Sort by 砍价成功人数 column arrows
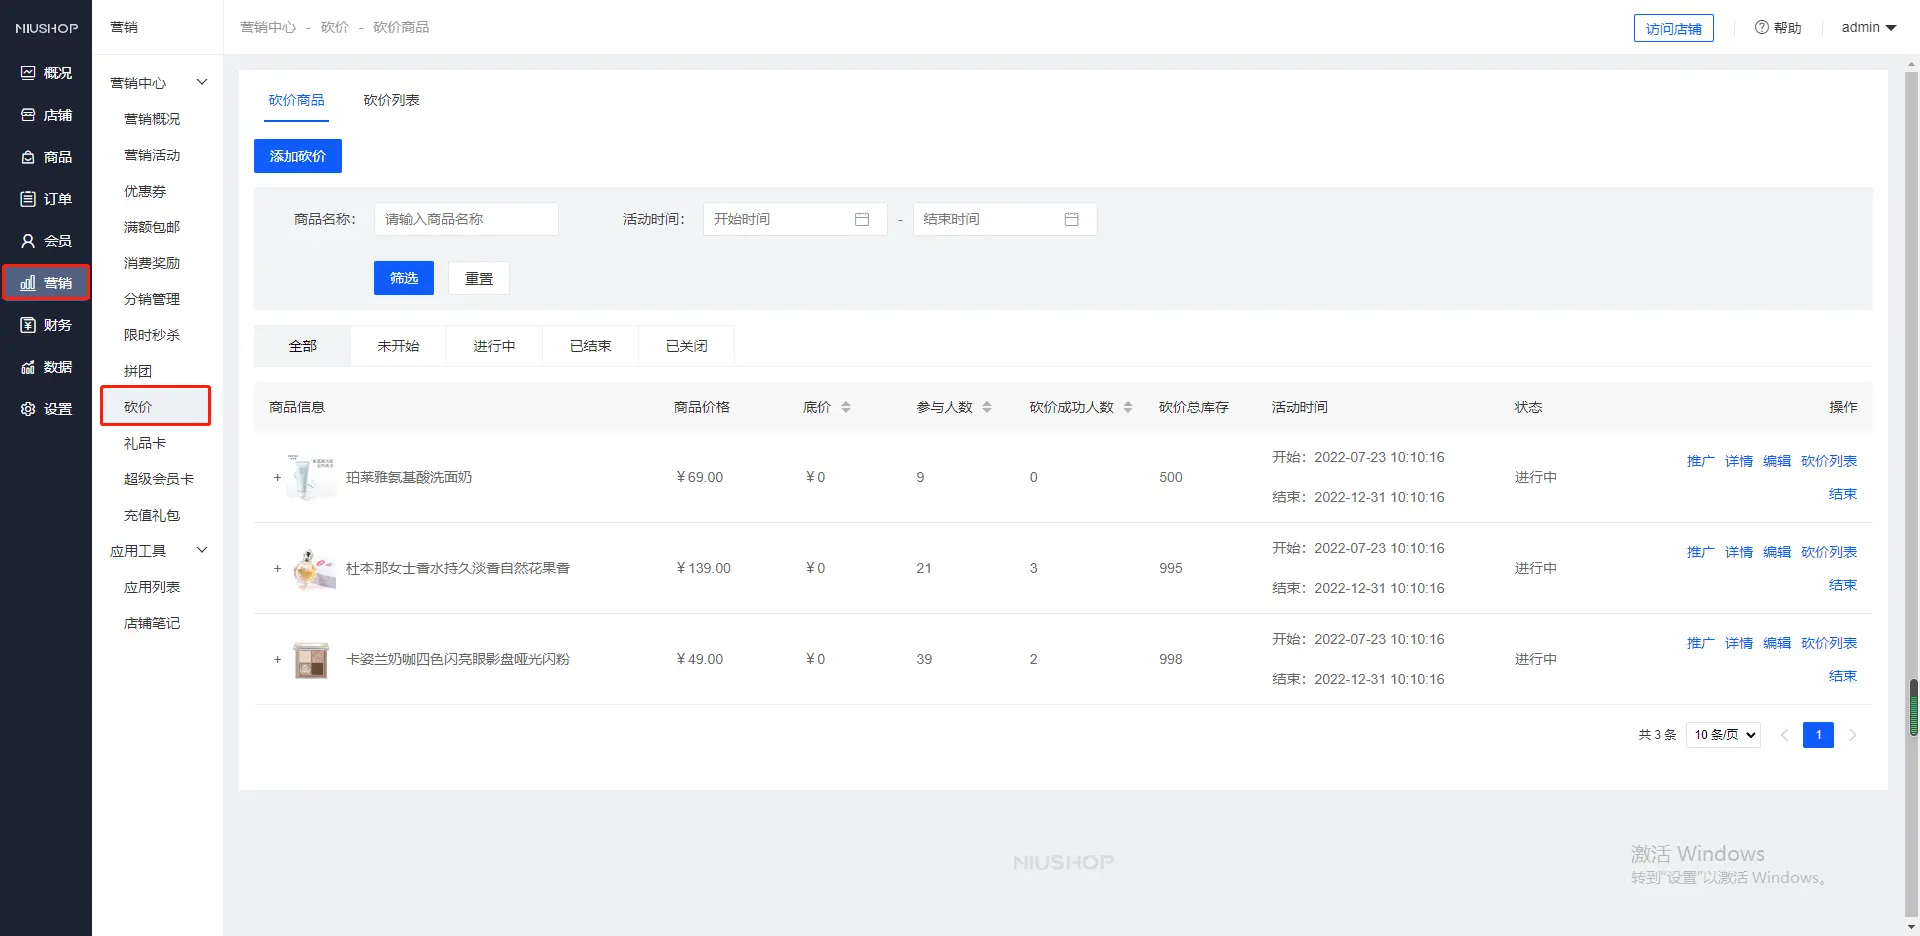The image size is (1920, 936). coord(1128,407)
